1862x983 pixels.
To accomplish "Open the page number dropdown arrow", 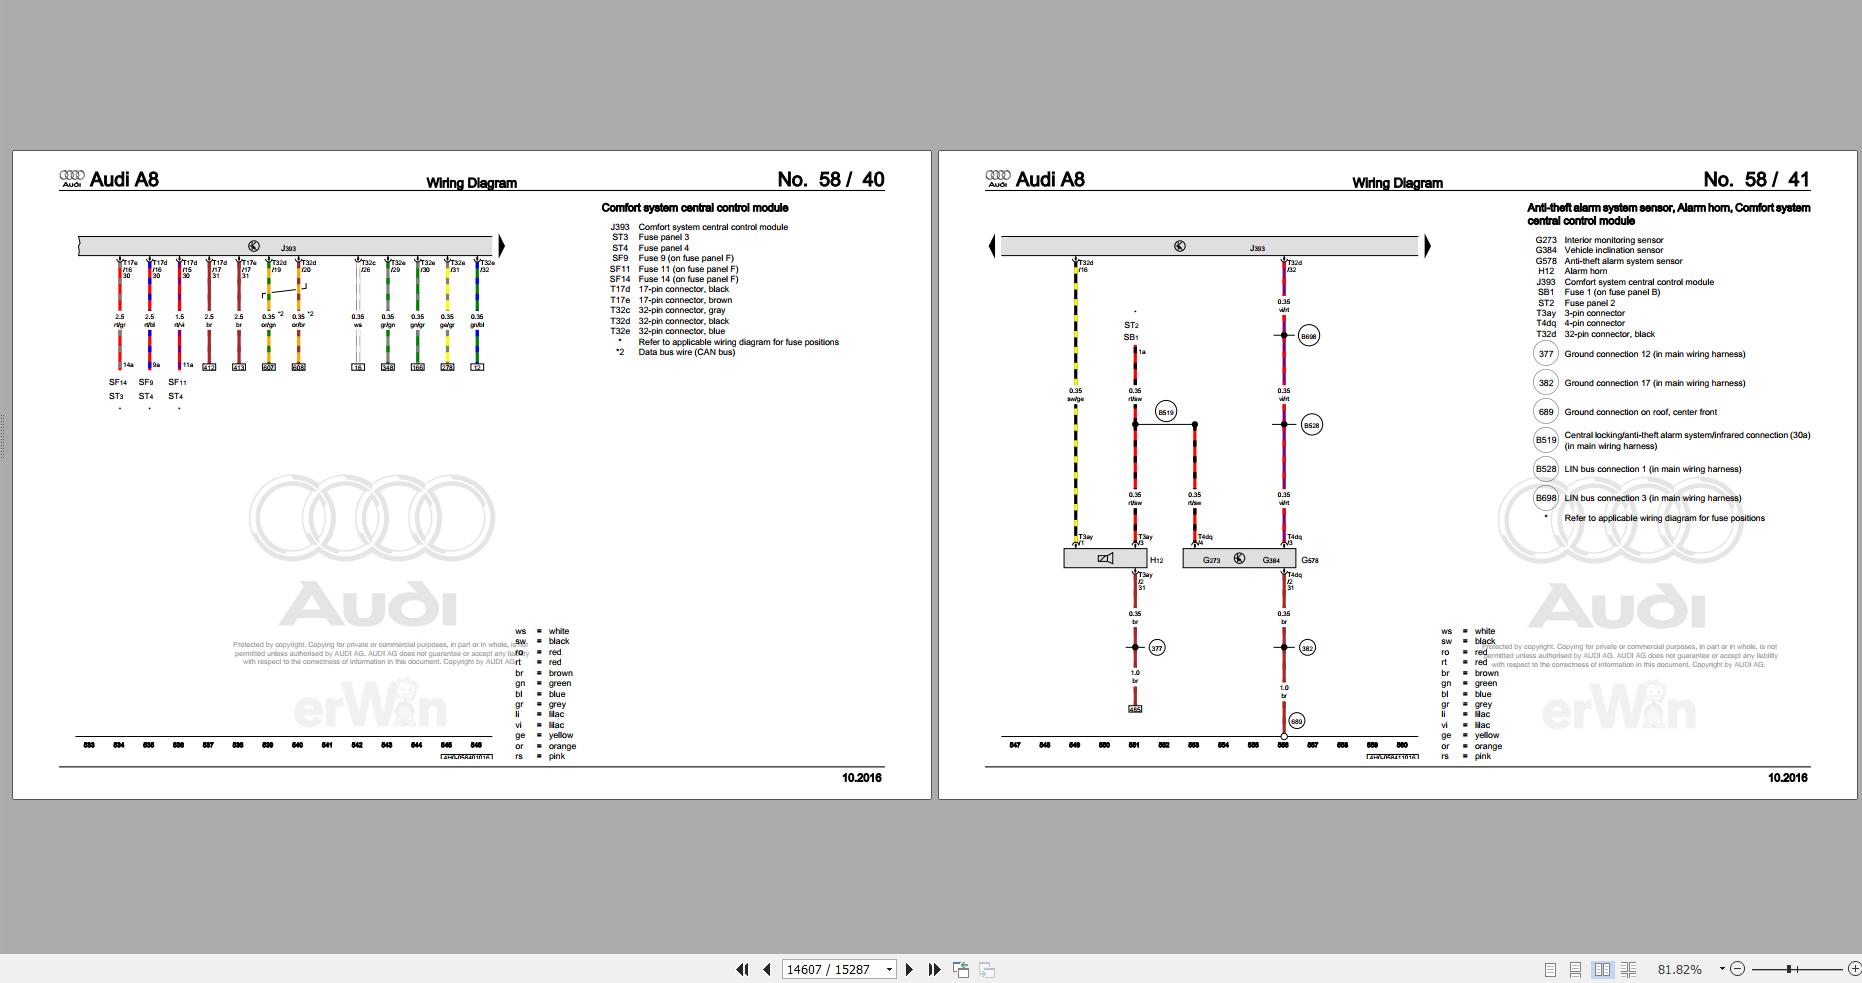I will [889, 969].
